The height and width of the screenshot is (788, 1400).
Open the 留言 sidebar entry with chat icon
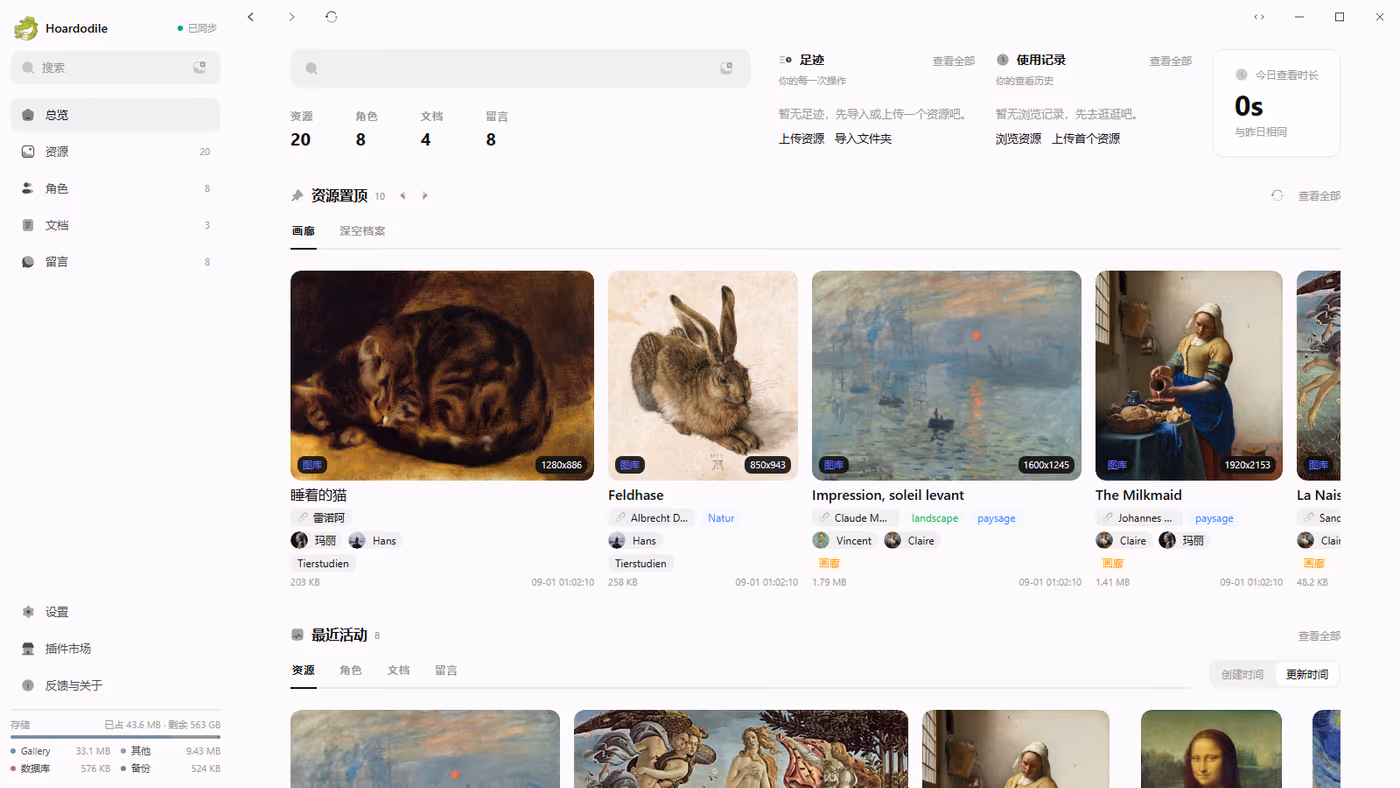point(116,262)
